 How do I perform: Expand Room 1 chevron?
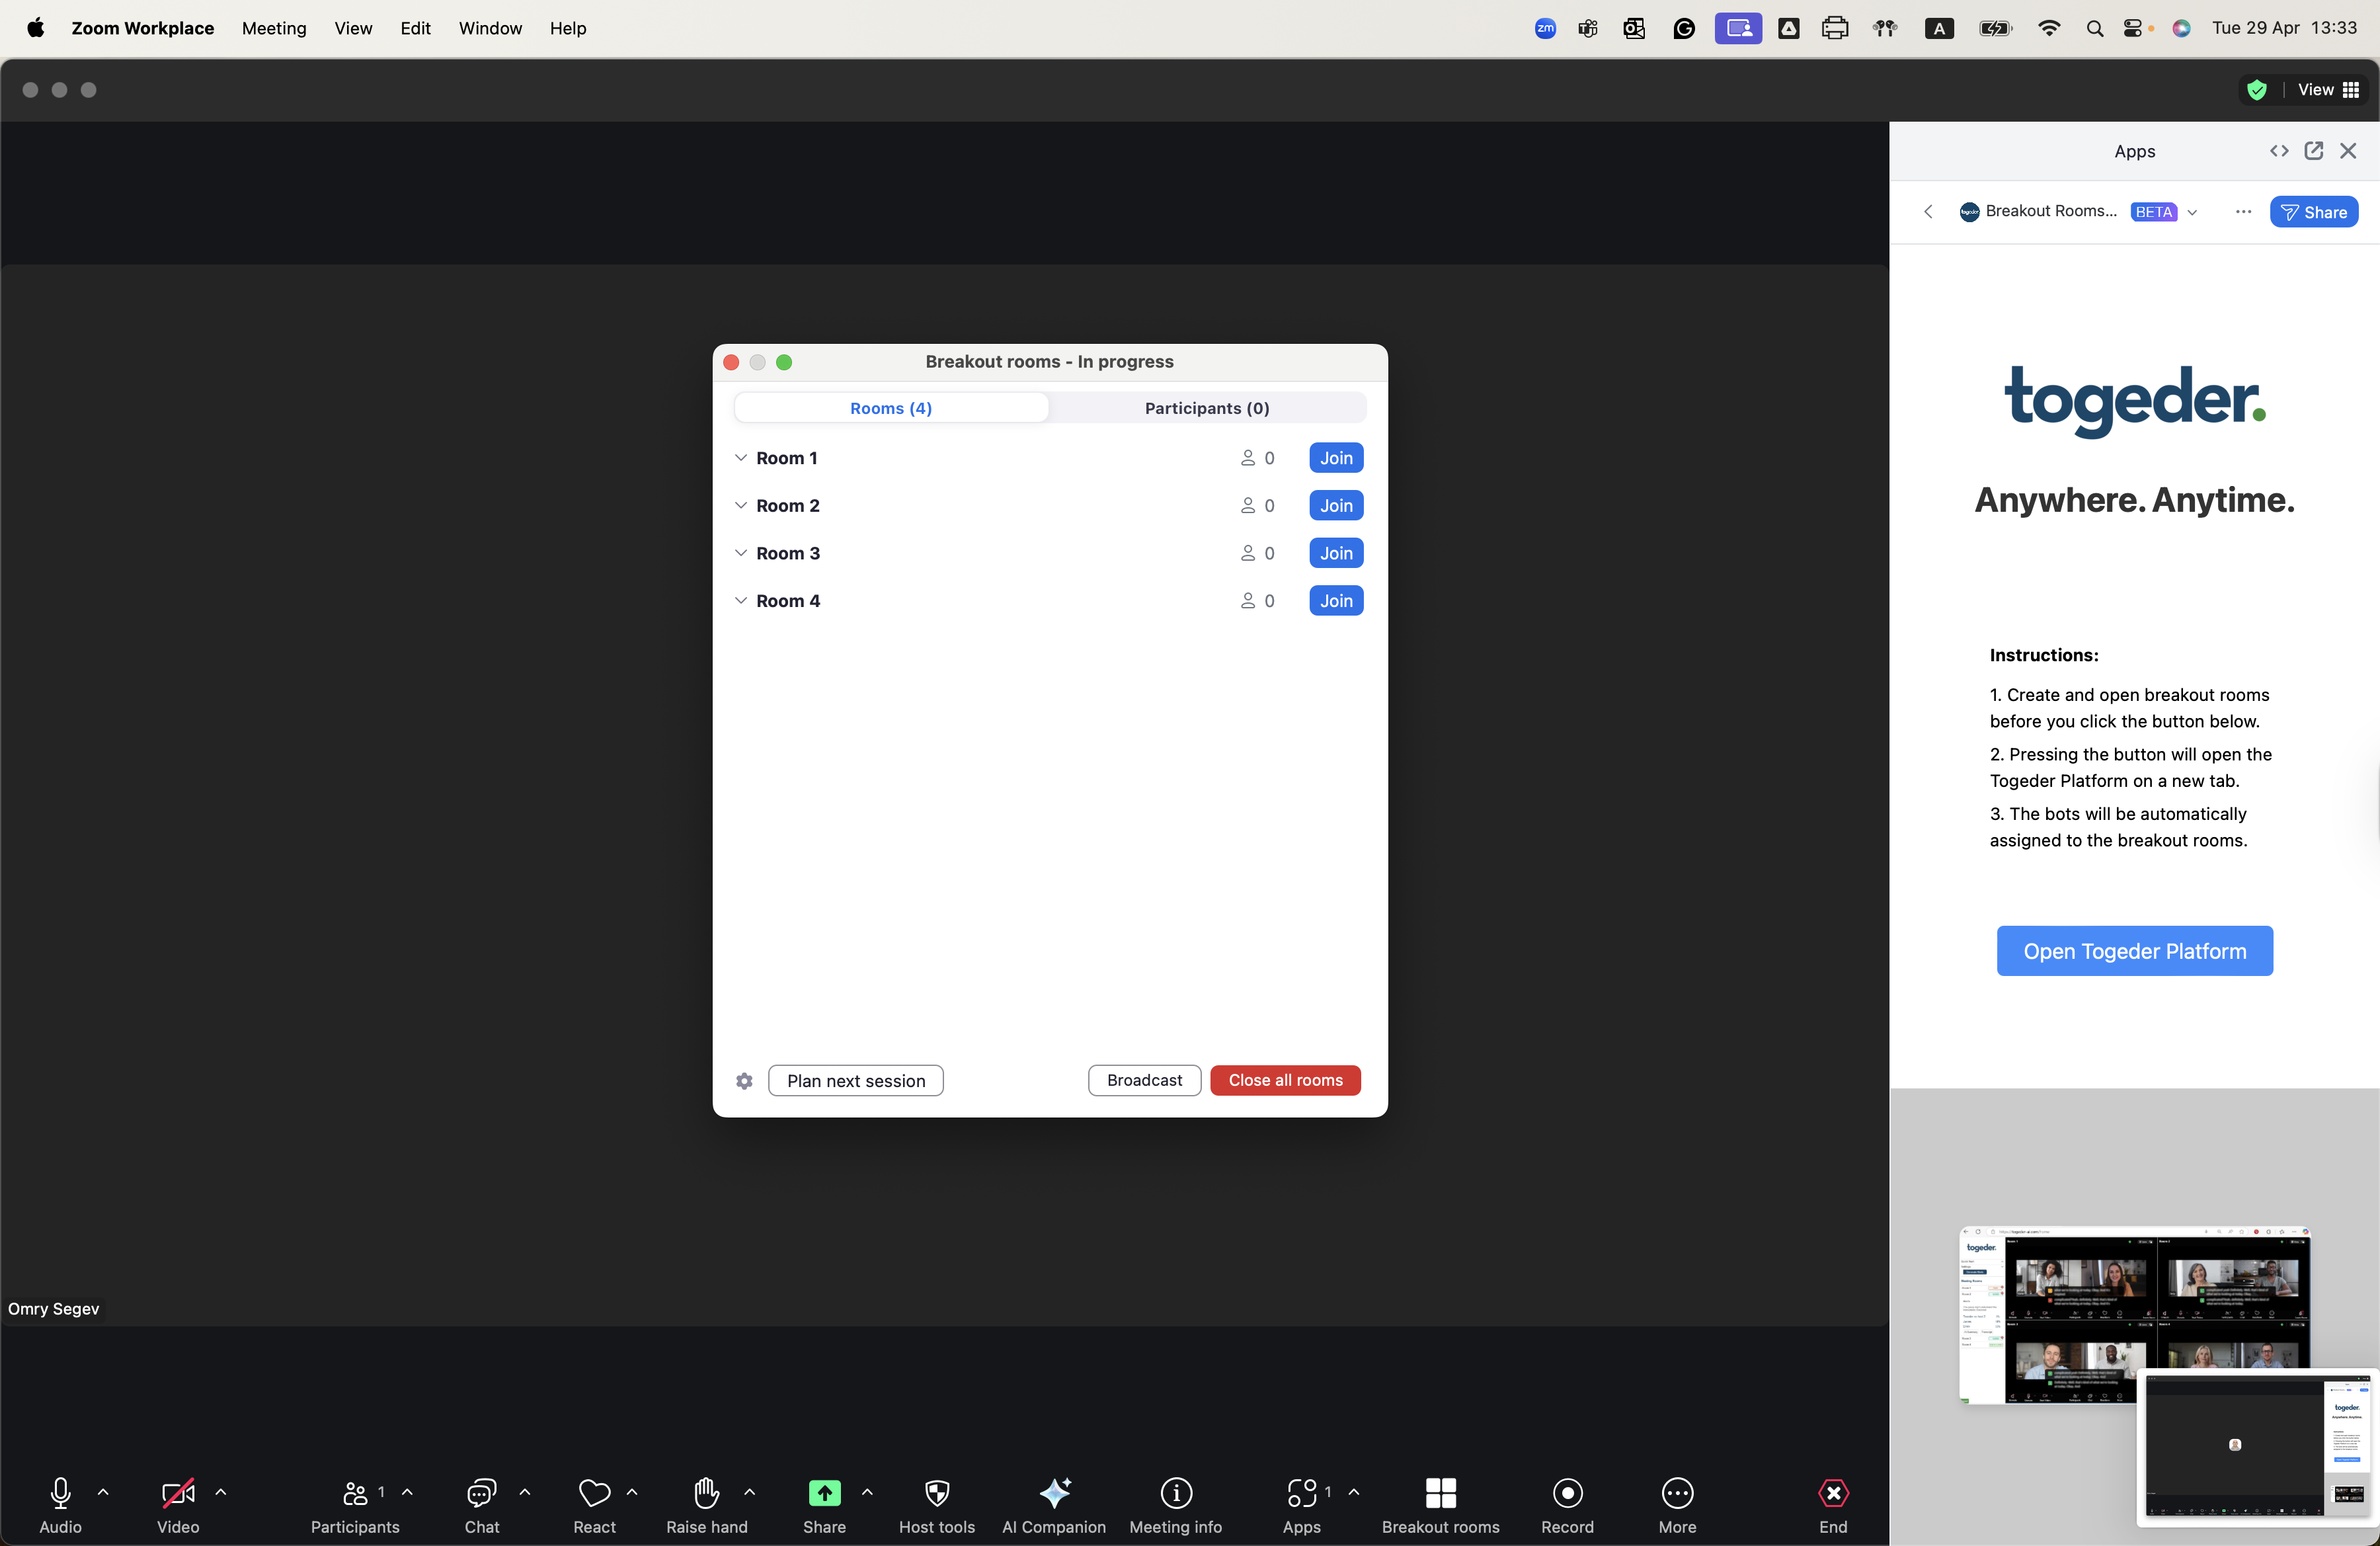pos(740,458)
